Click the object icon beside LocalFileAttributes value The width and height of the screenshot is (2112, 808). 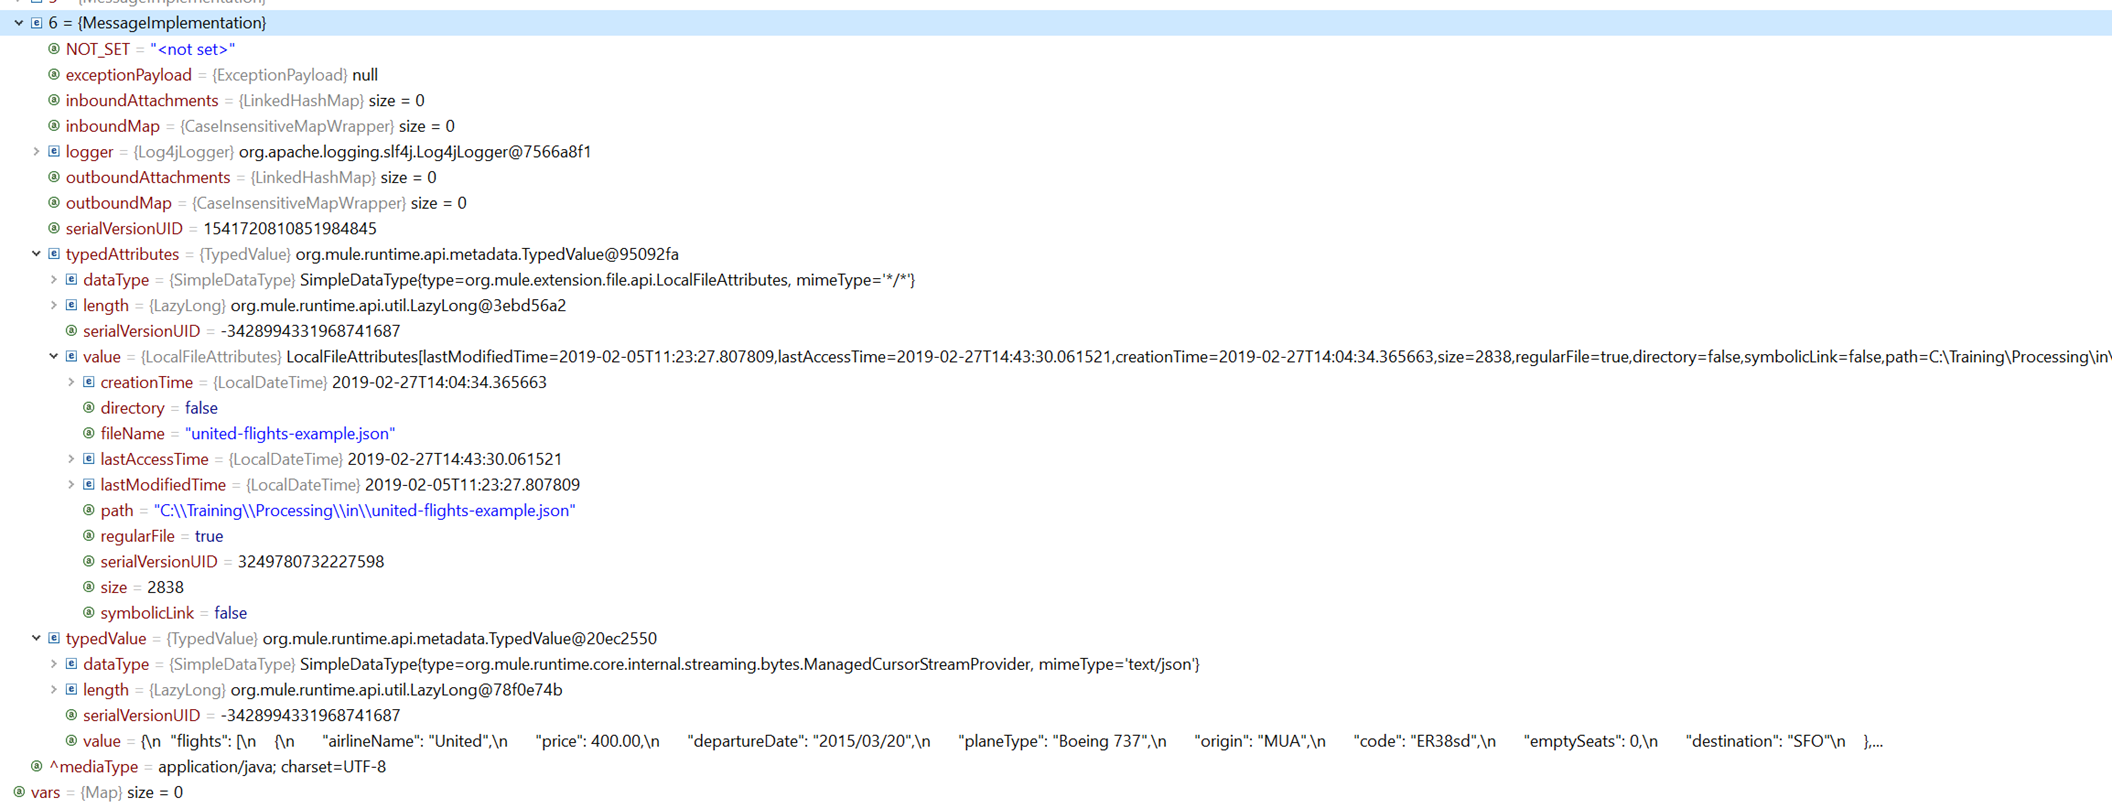coord(72,357)
